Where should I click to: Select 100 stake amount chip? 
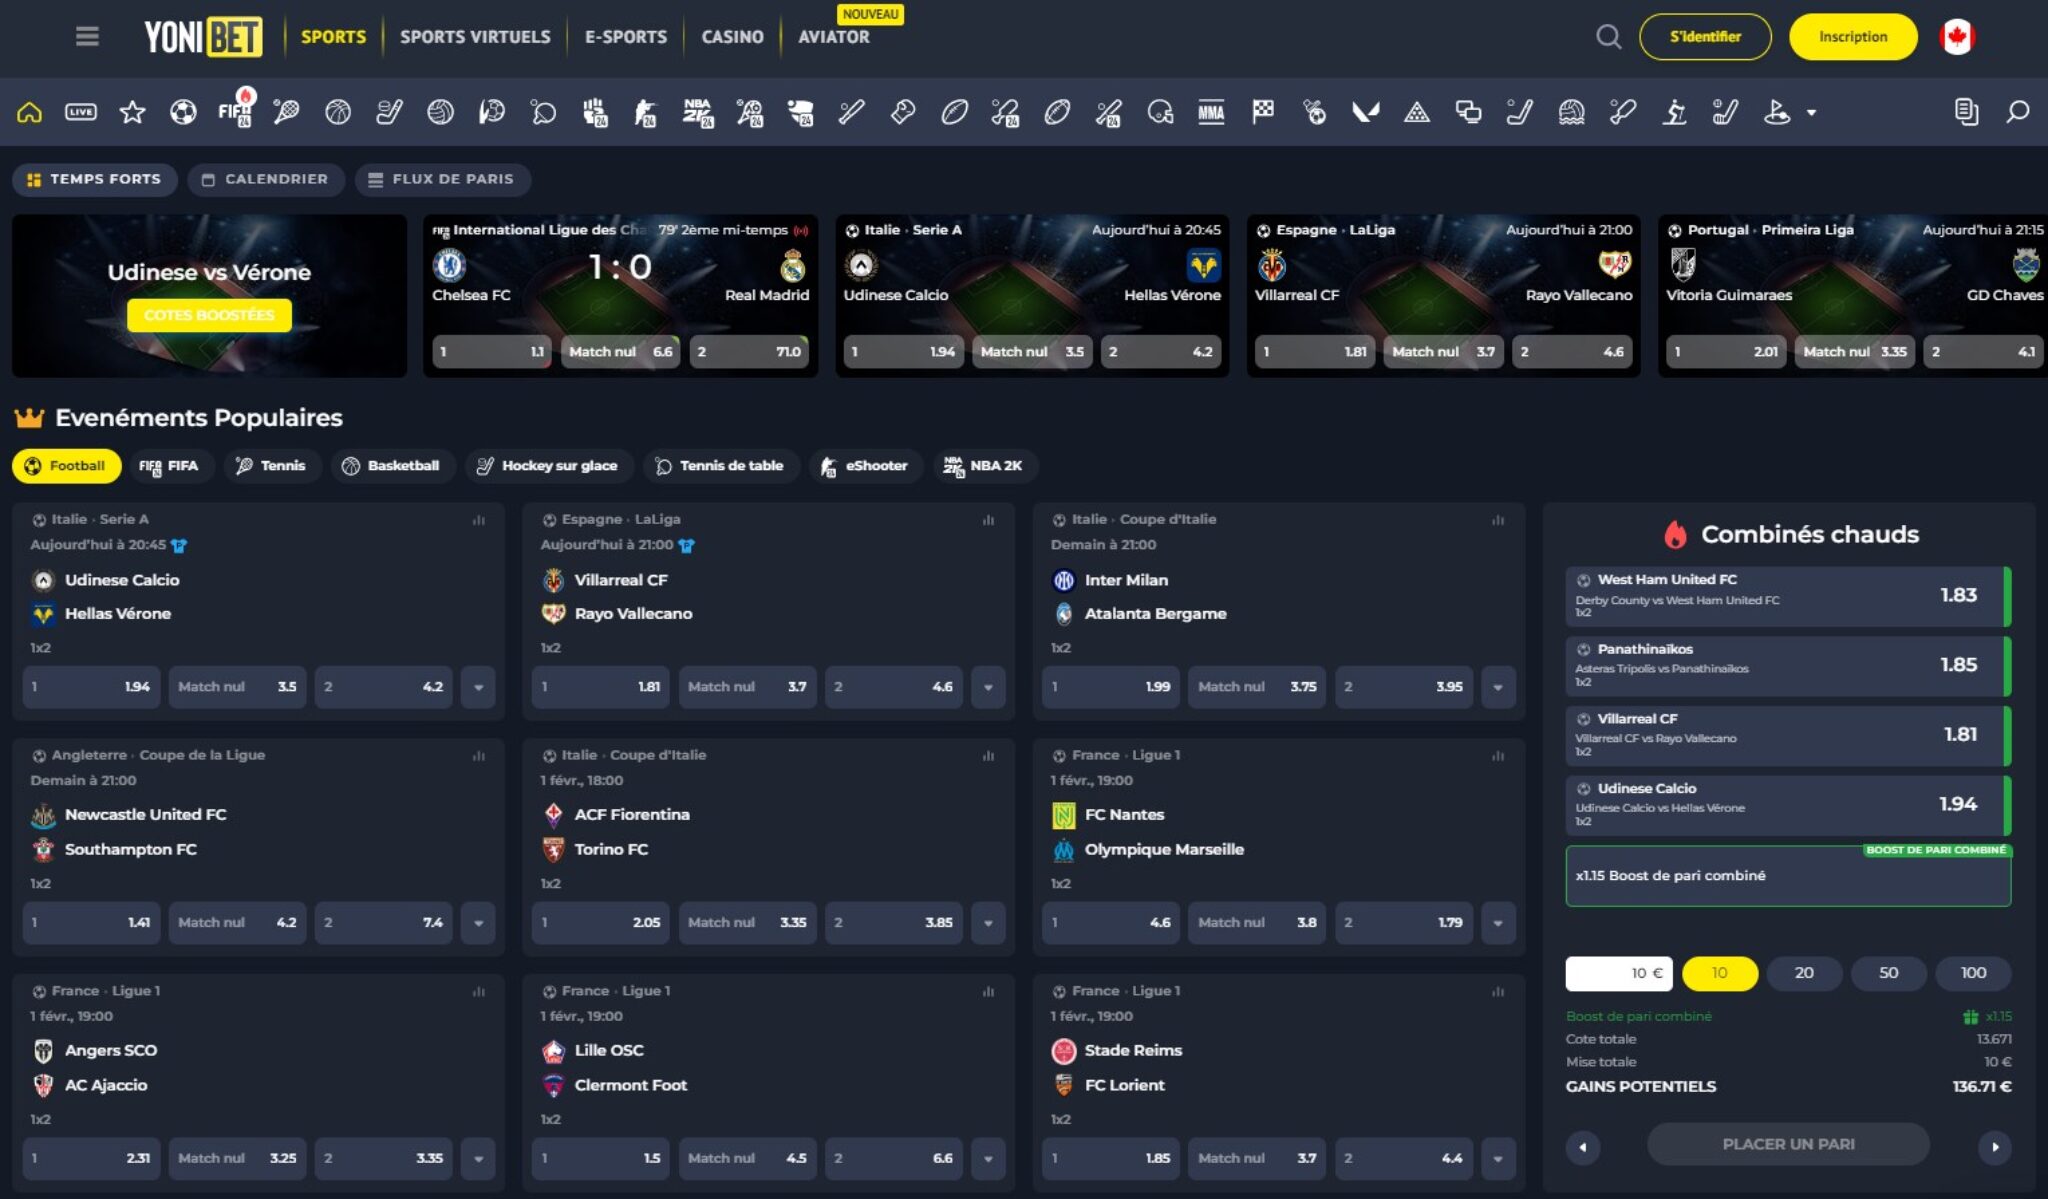1973,973
